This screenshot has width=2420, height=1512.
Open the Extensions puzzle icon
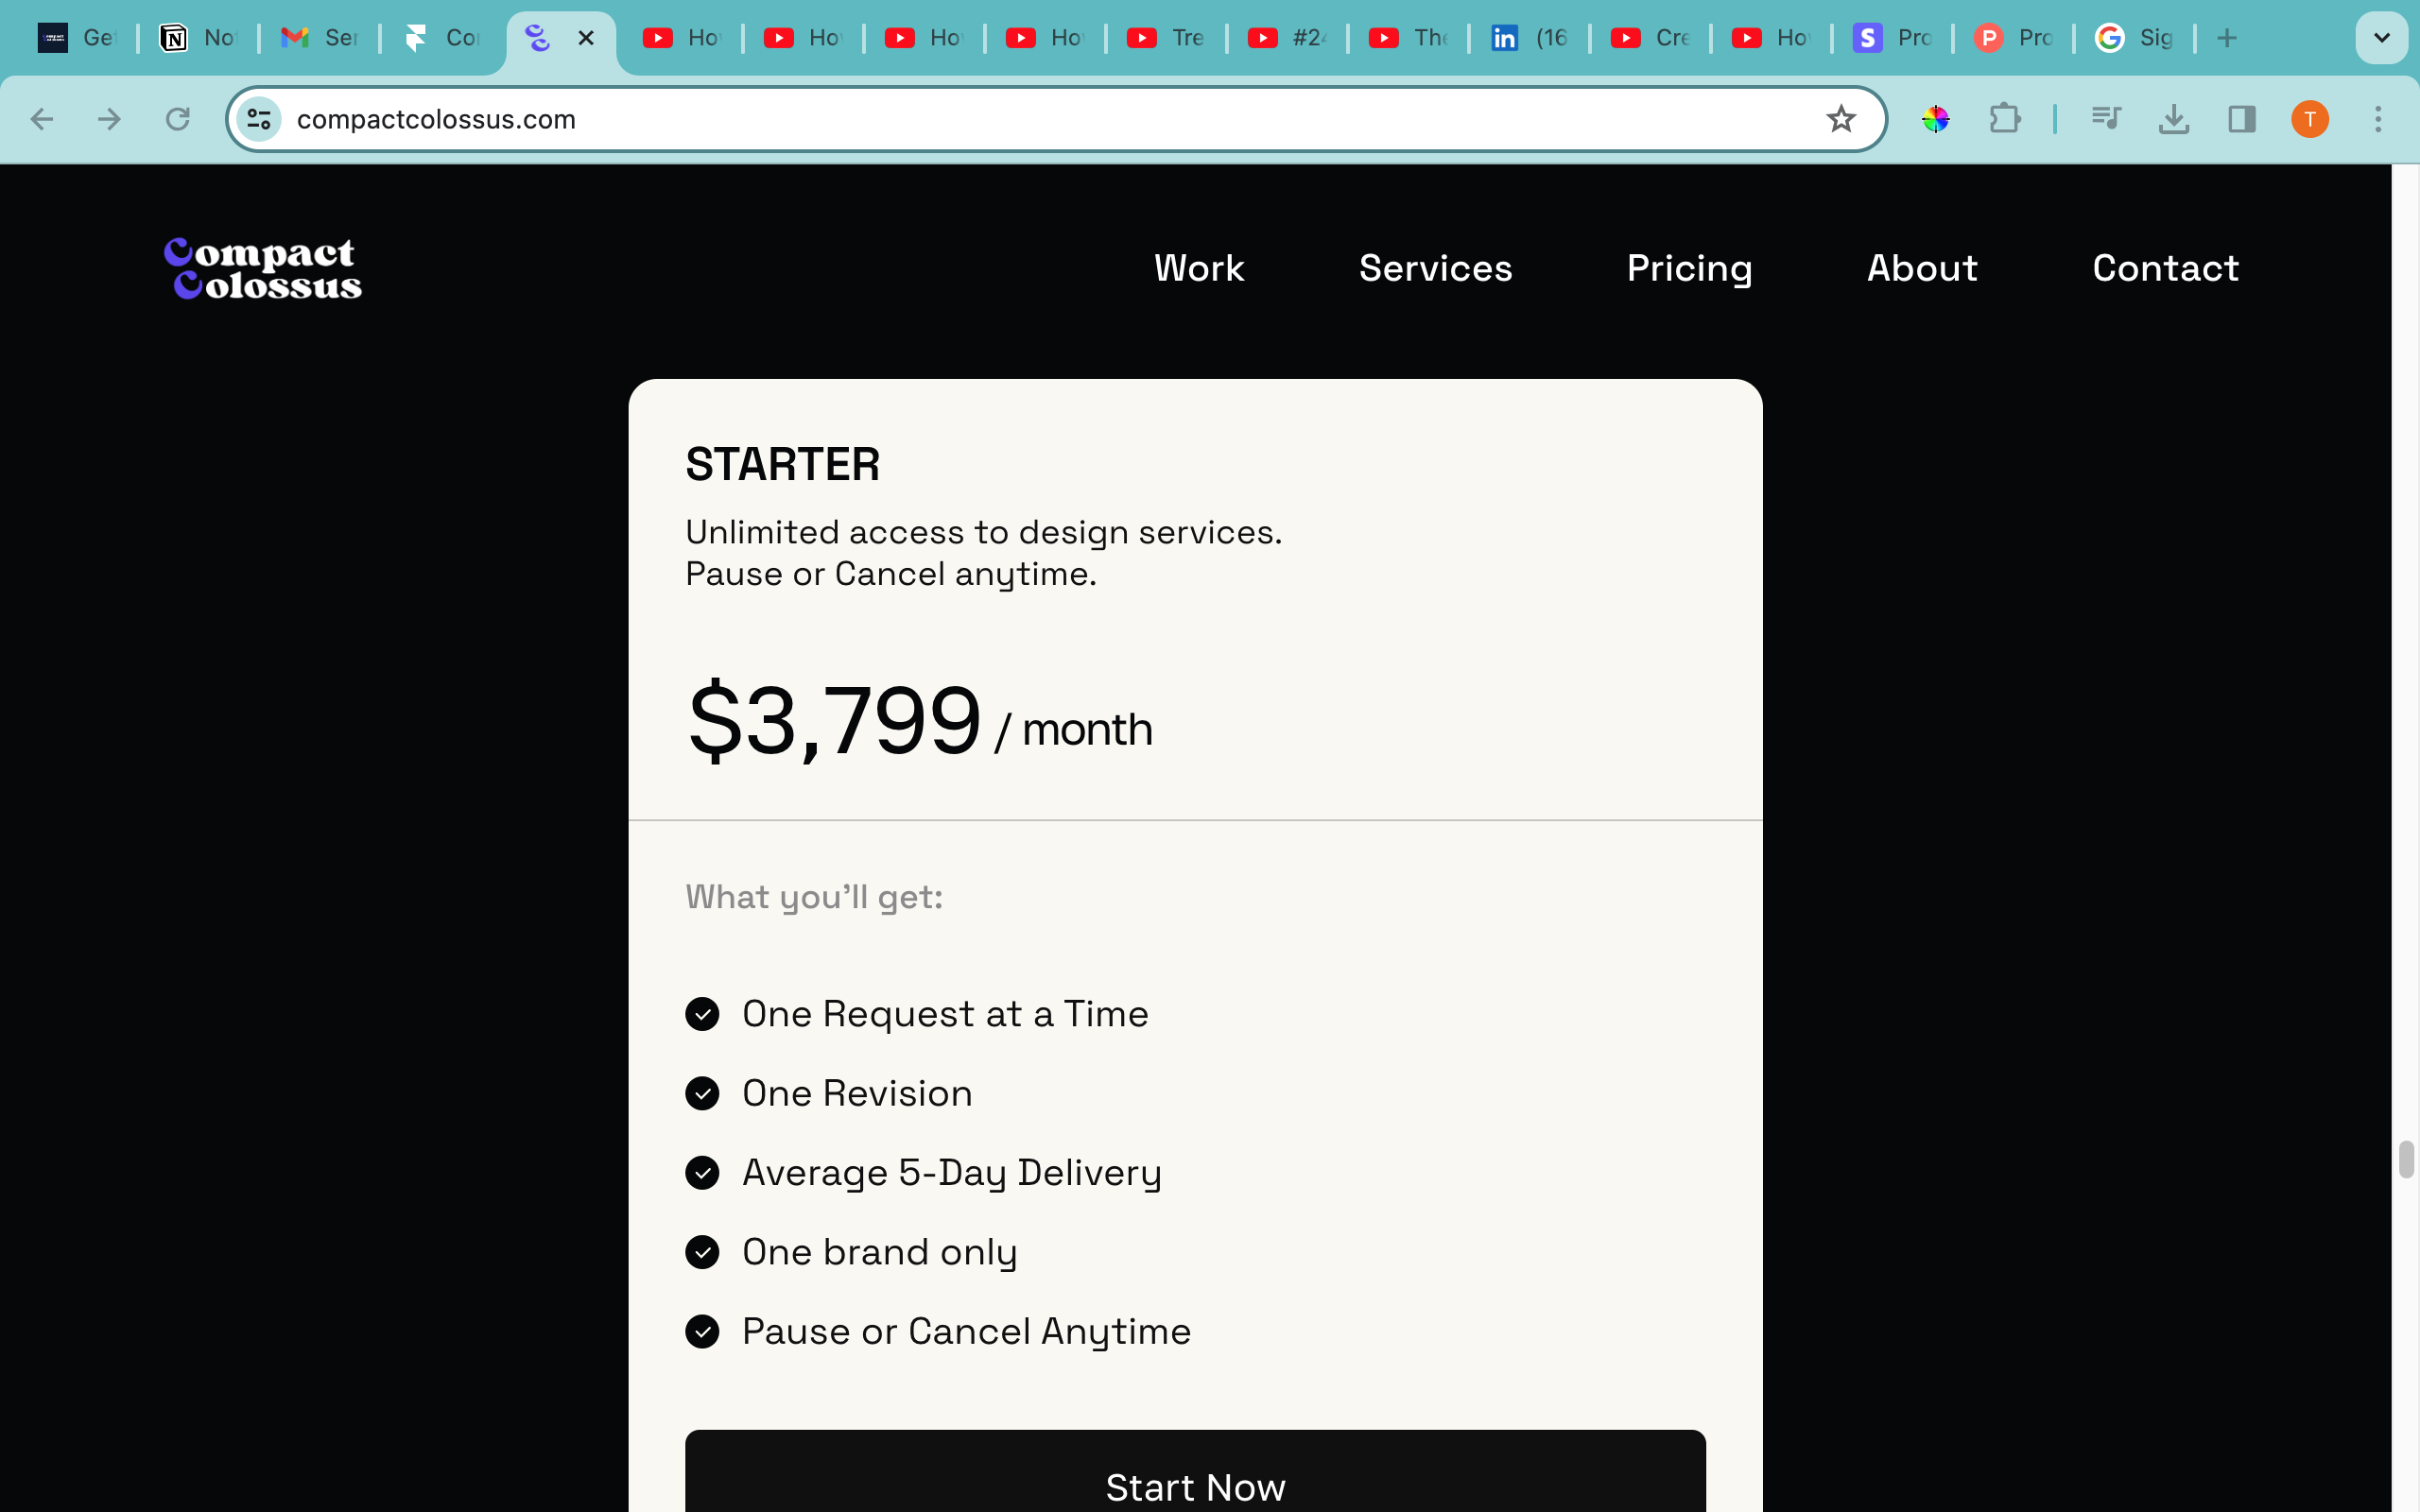pyautogui.click(x=2005, y=119)
